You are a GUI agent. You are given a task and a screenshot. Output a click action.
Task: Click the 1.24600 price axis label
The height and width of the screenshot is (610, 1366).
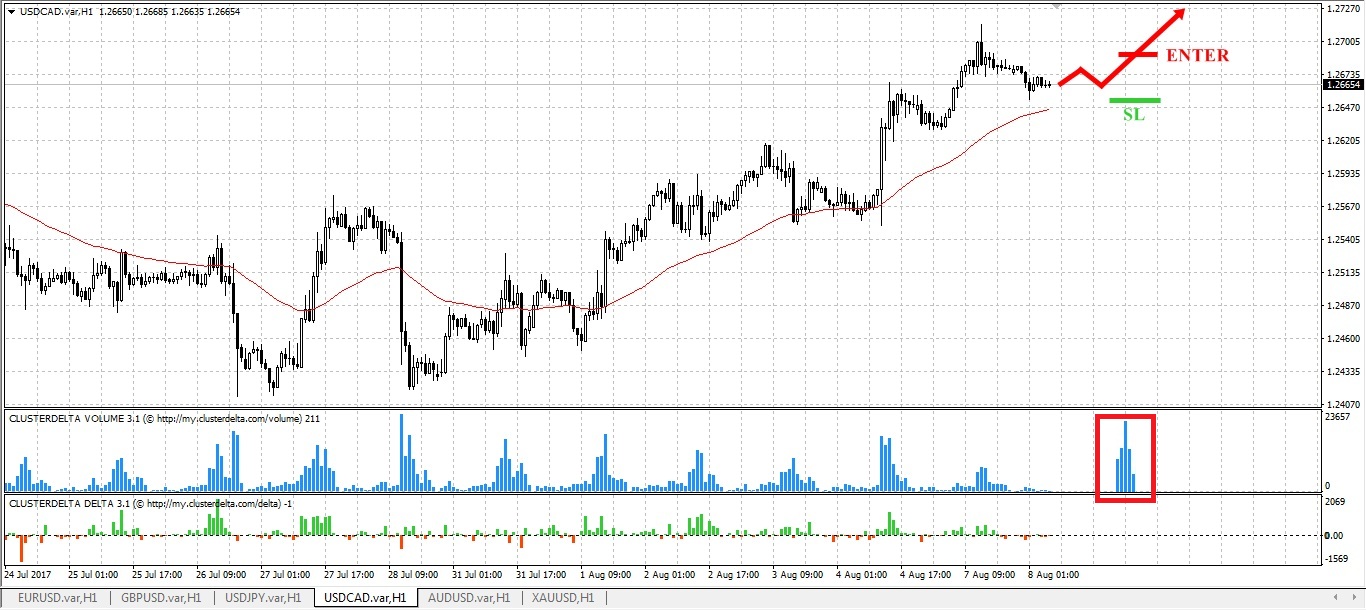(1342, 339)
